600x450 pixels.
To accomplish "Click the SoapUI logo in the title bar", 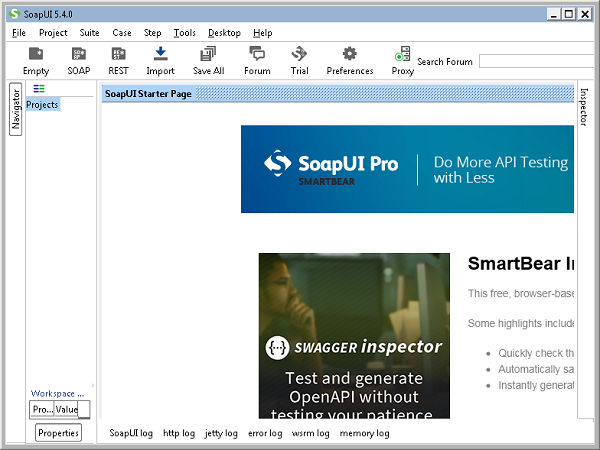I will click(x=14, y=14).
